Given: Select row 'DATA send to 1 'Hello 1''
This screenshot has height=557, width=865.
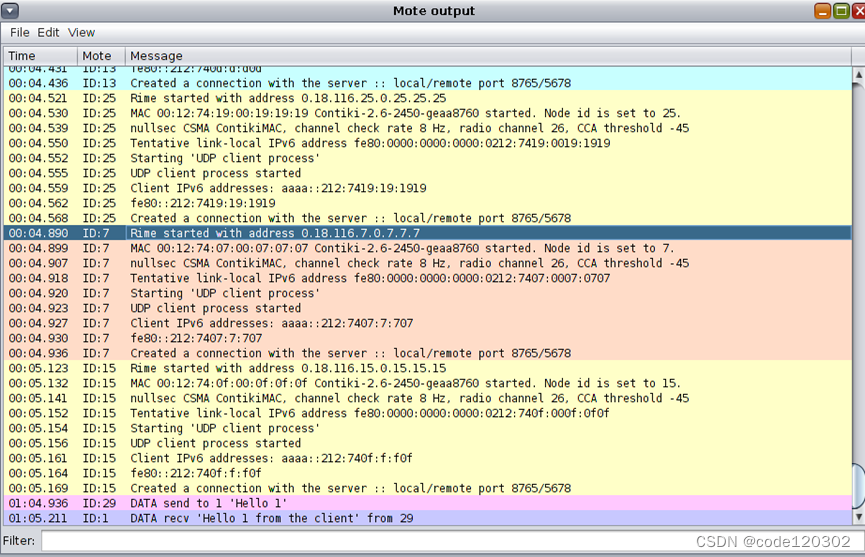Looking at the screenshot, I should click(x=428, y=503).
